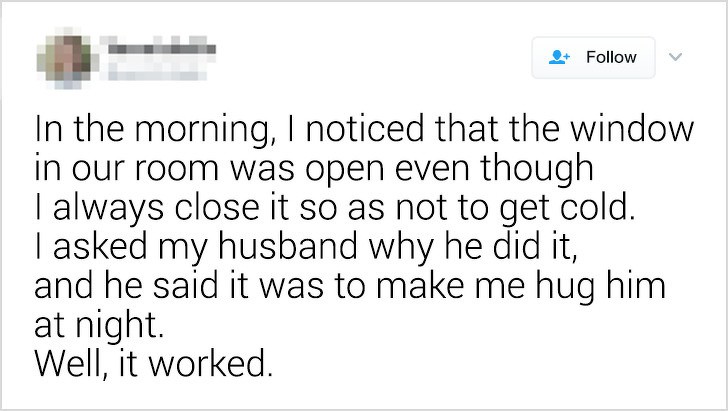Click the text 'at night.'
The image size is (728, 411).
(99, 325)
